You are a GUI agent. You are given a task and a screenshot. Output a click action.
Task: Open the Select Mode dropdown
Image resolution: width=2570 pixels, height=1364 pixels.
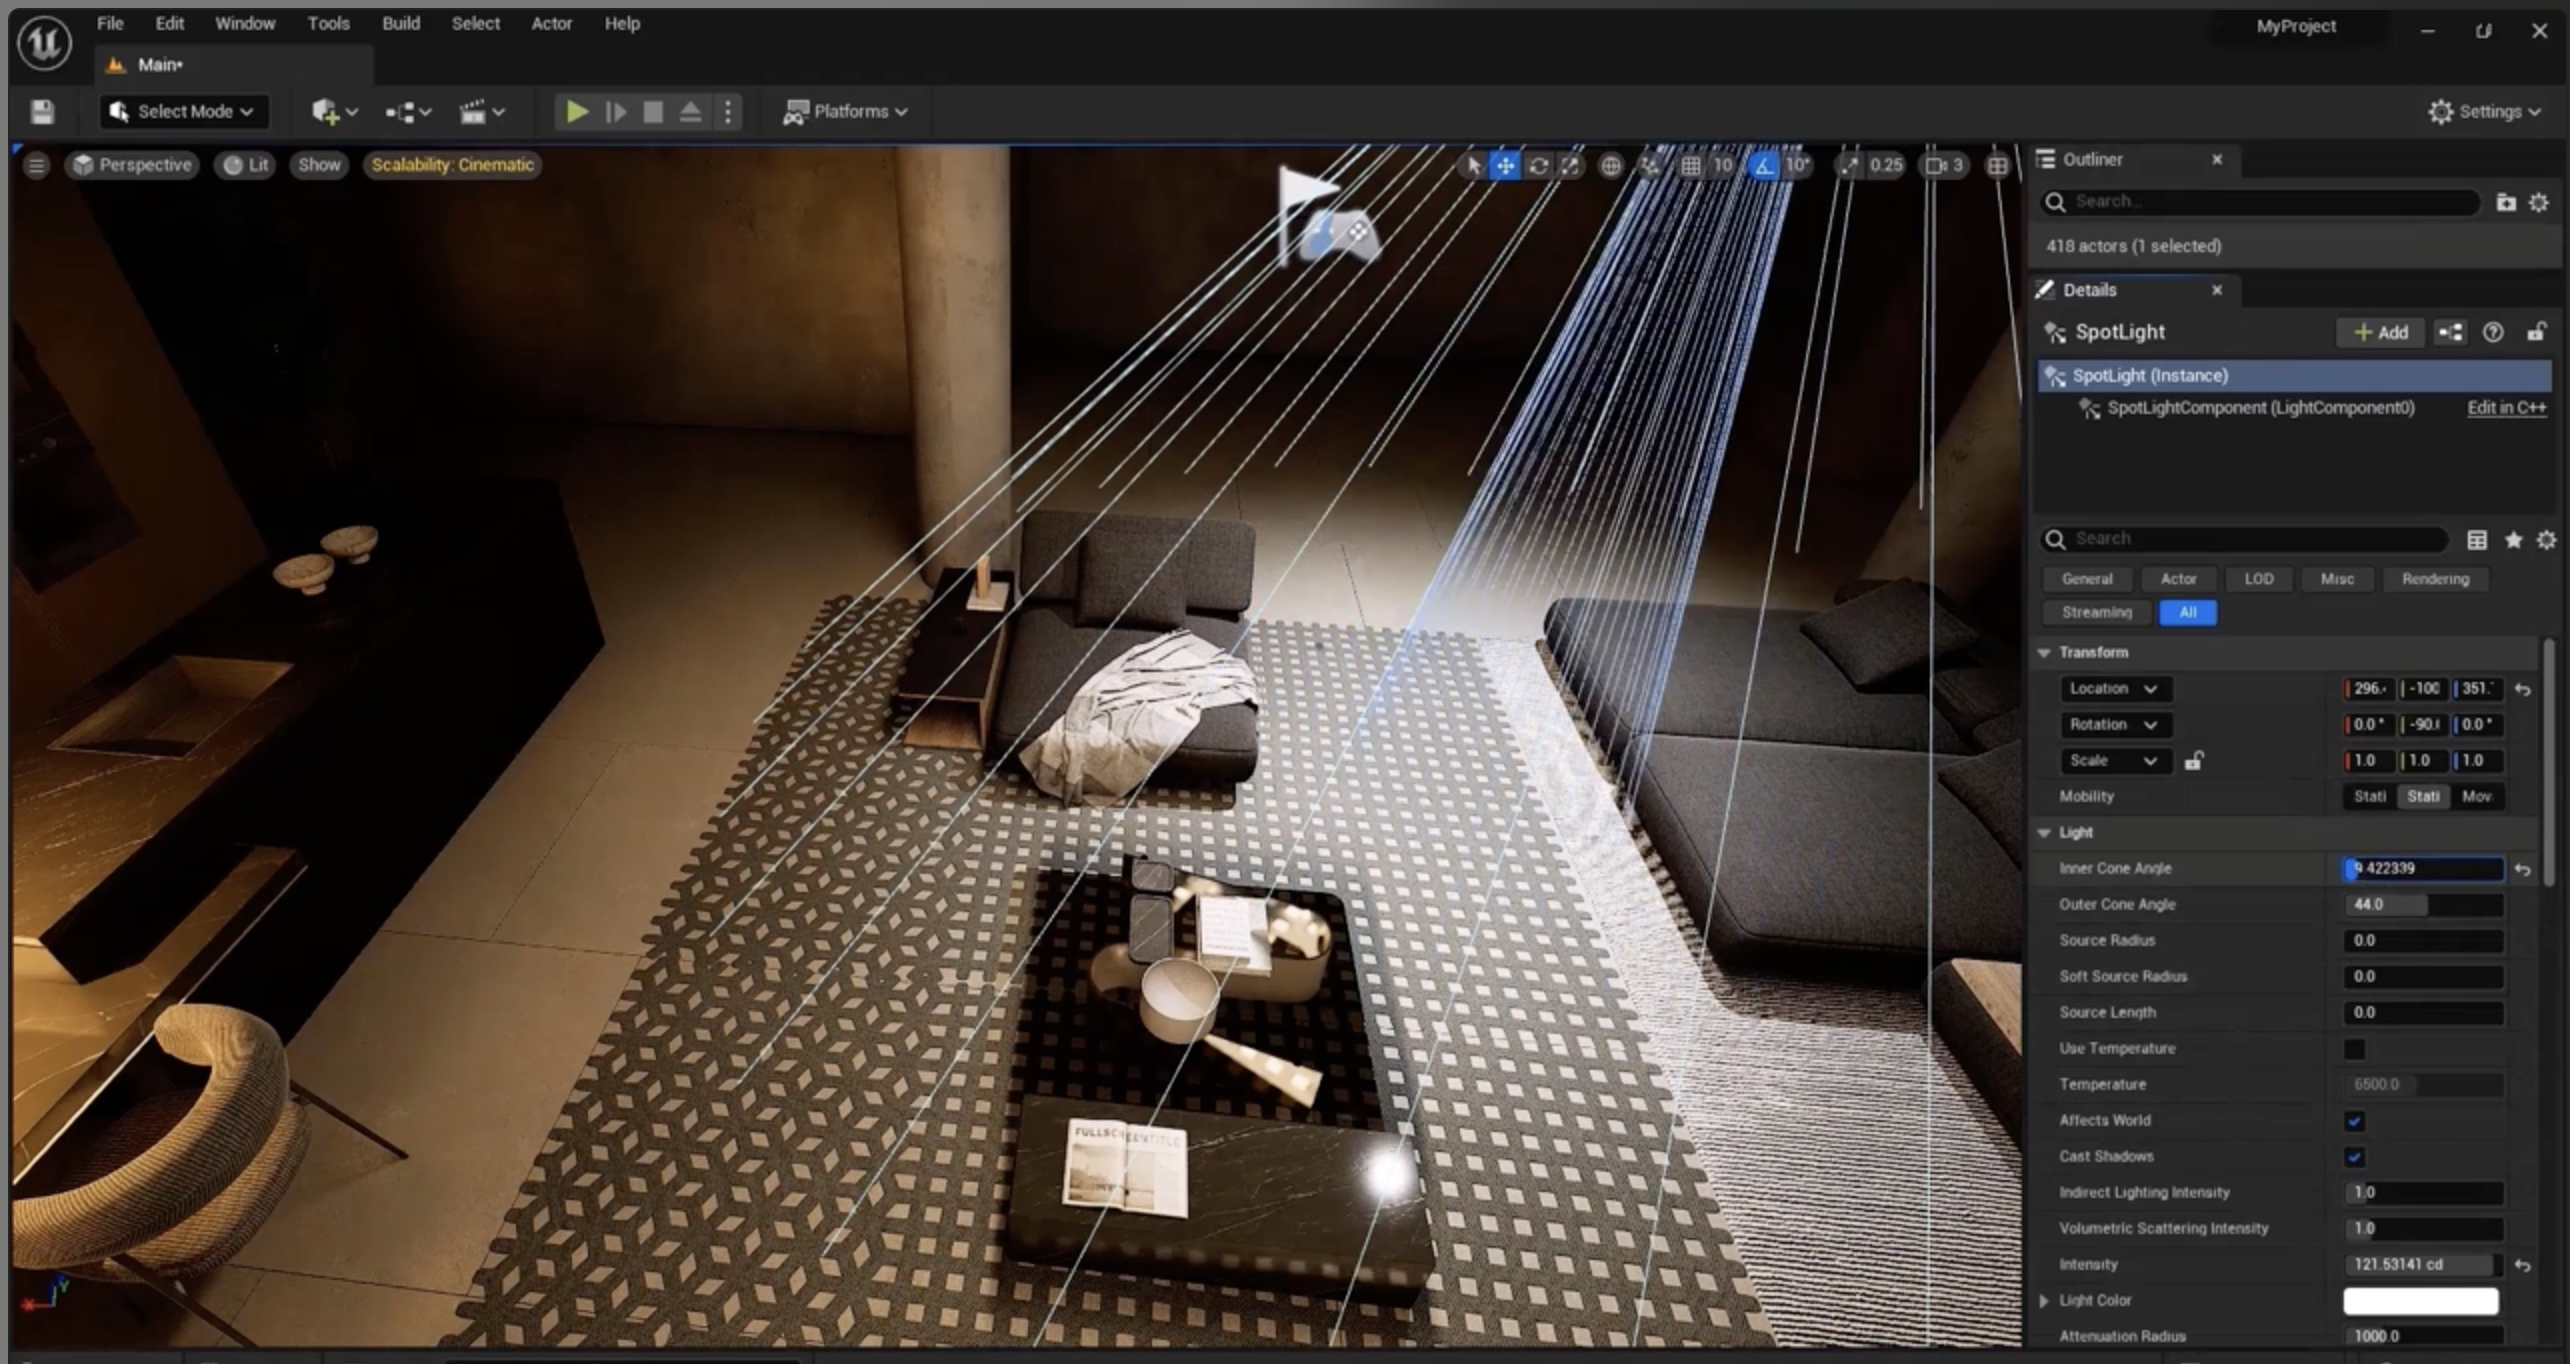tap(184, 112)
